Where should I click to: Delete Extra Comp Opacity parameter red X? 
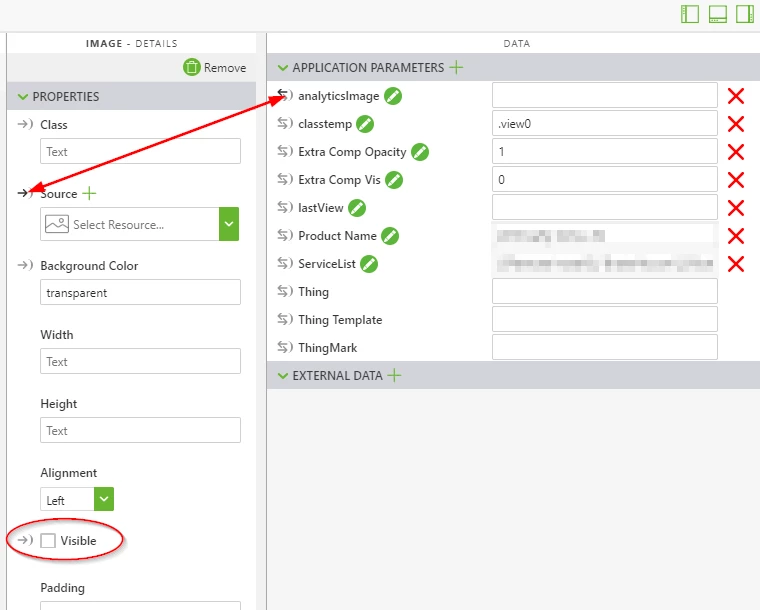pos(736,152)
